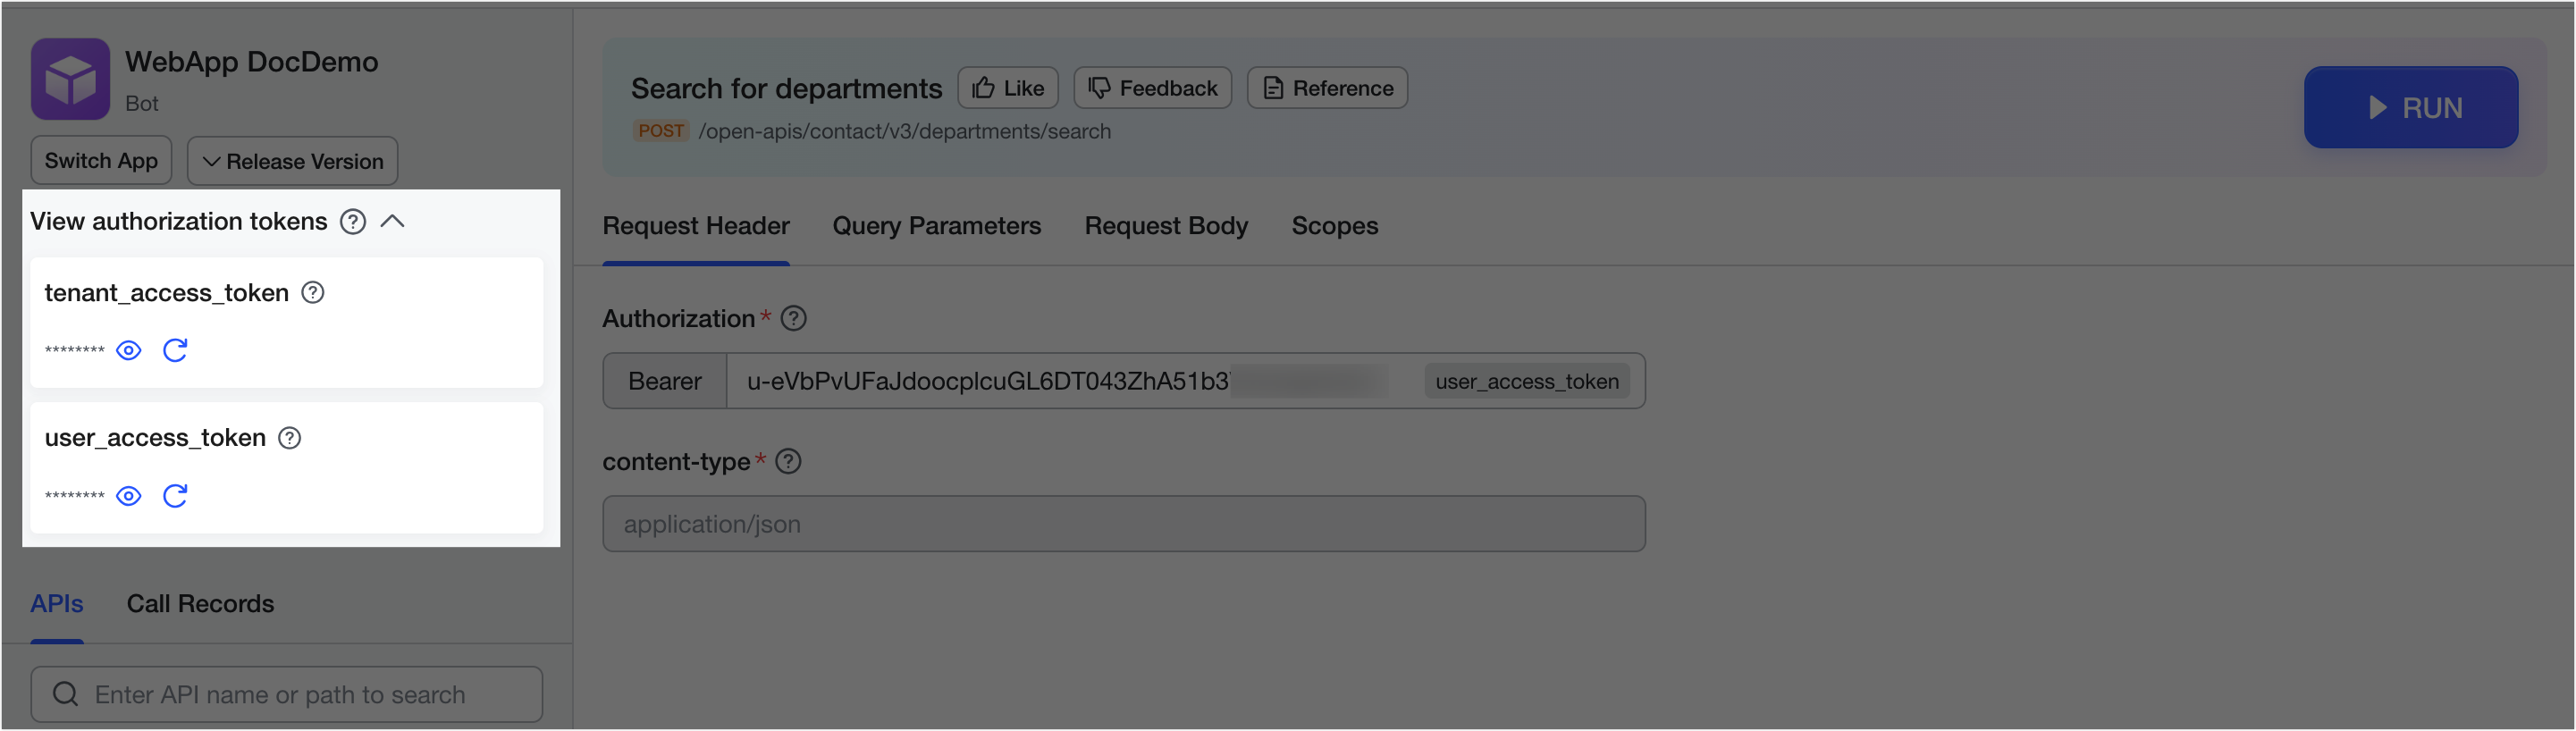Click the API name search field
The image size is (2576, 731).
tap(287, 694)
